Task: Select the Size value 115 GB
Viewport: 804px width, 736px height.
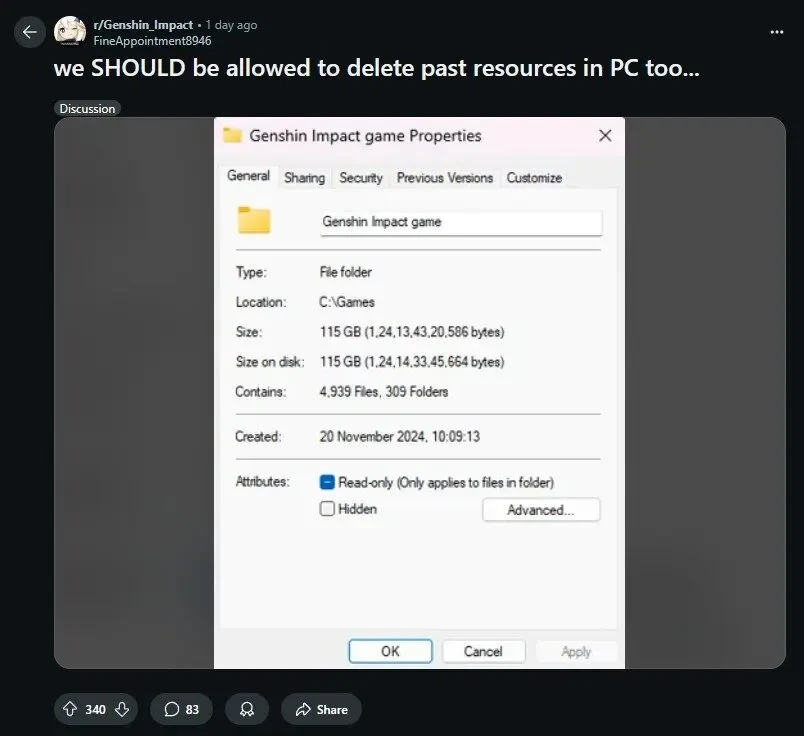Action: point(412,332)
